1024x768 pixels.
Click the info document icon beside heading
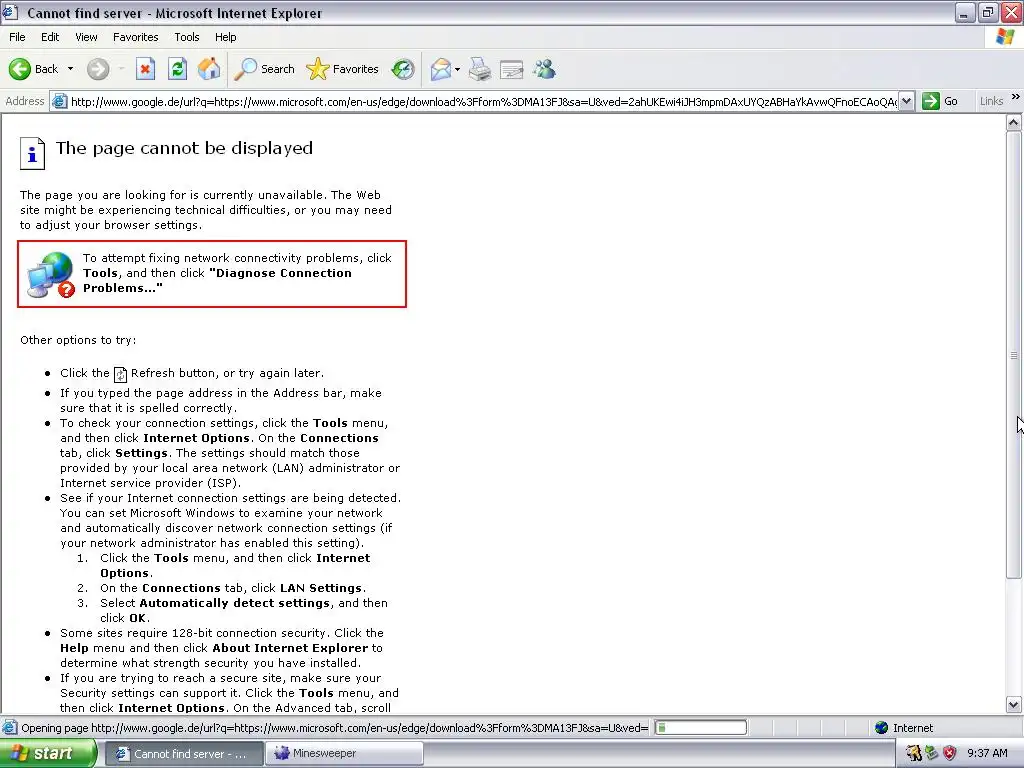point(32,153)
